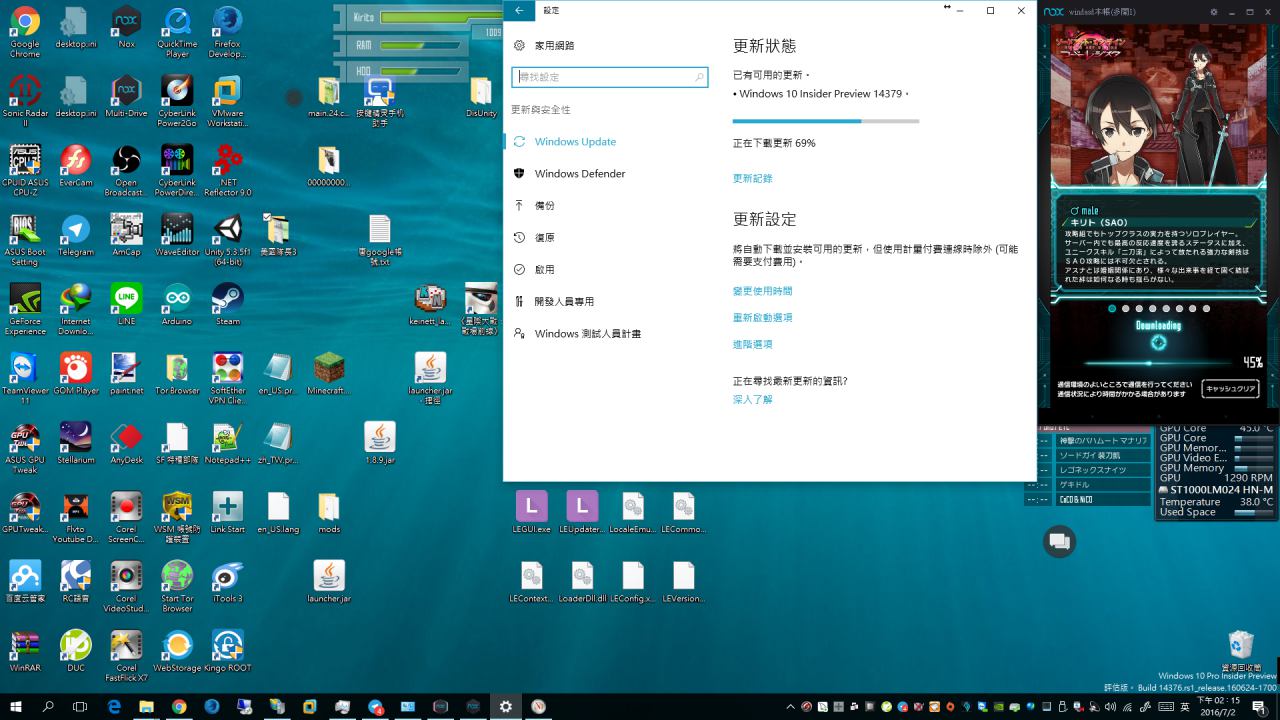Click the 更新紀錄 link
The width and height of the screenshot is (1280, 720).
pyautogui.click(x=752, y=179)
